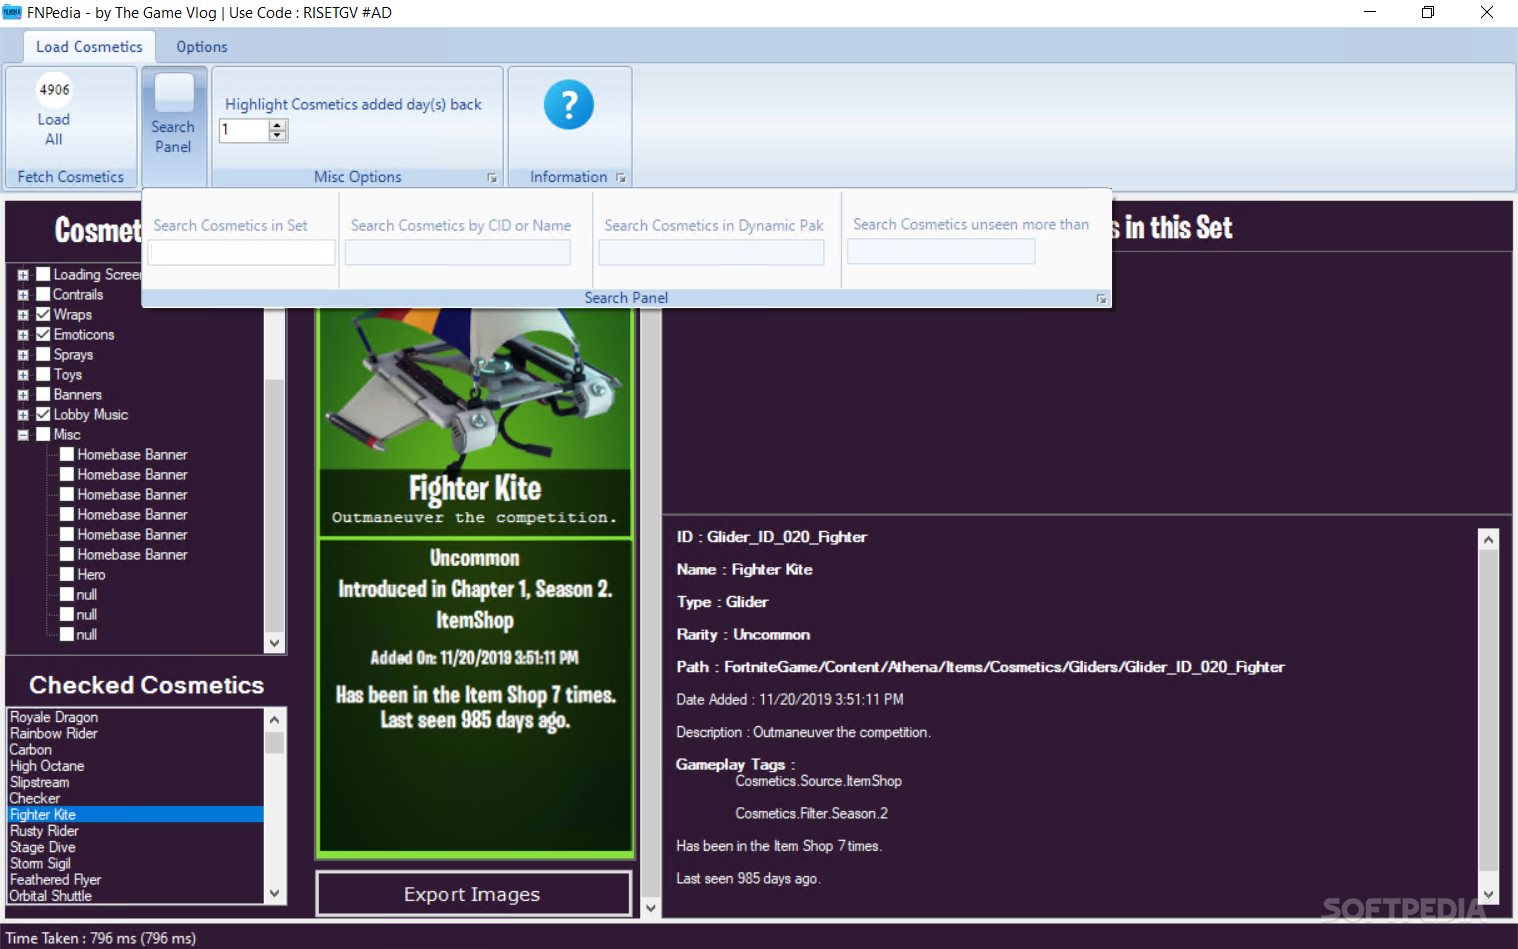Uncheck the Wraps checkbox
Image resolution: width=1518 pixels, height=949 pixels.
(x=43, y=314)
